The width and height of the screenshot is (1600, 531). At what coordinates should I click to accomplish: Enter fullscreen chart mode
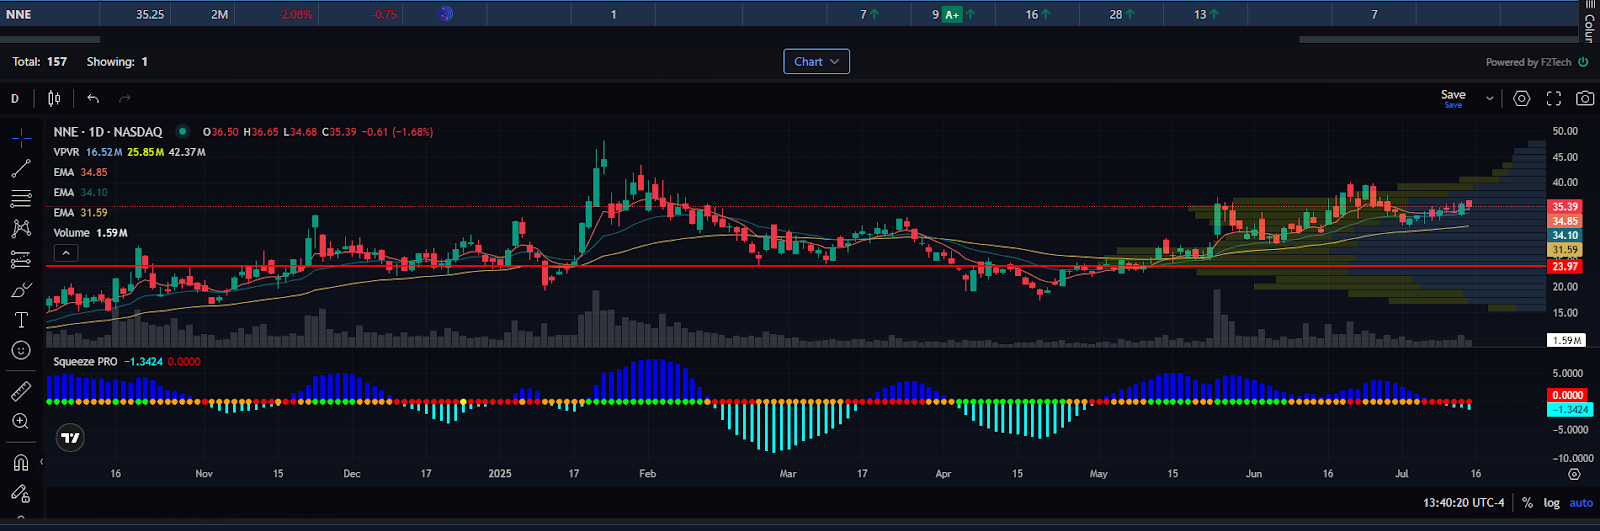coord(1553,98)
